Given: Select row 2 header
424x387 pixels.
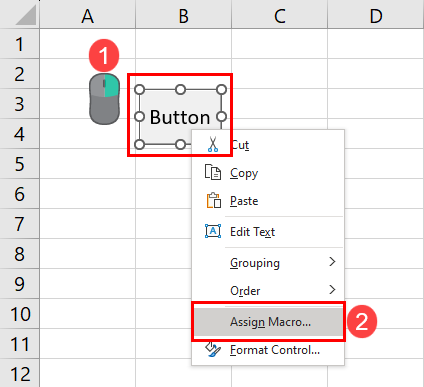Looking at the screenshot, I should pos(19,74).
